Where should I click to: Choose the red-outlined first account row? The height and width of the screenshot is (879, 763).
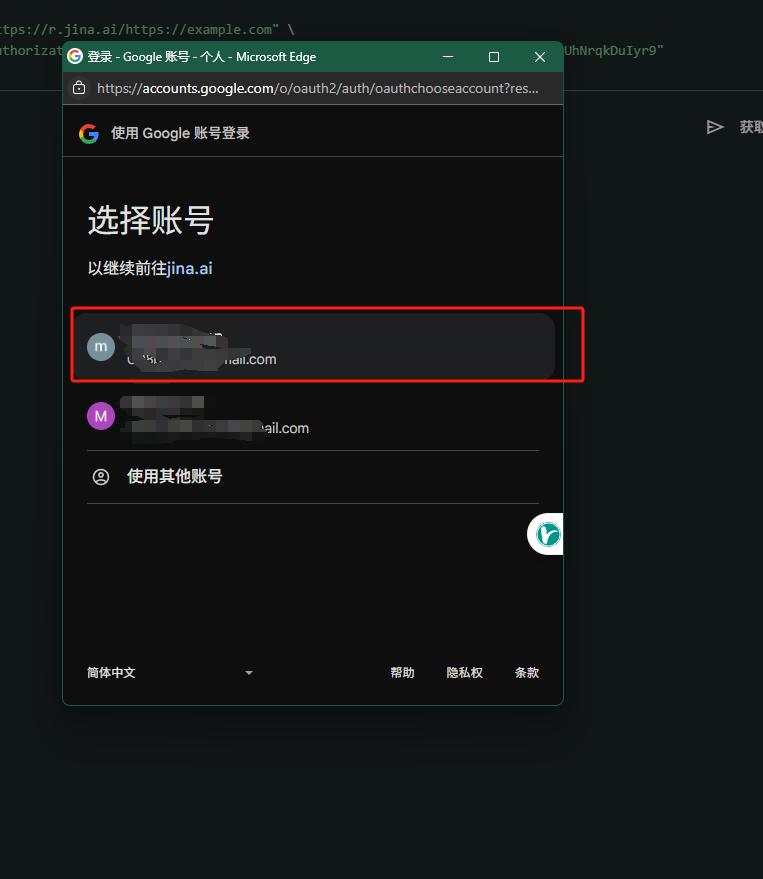[320, 346]
